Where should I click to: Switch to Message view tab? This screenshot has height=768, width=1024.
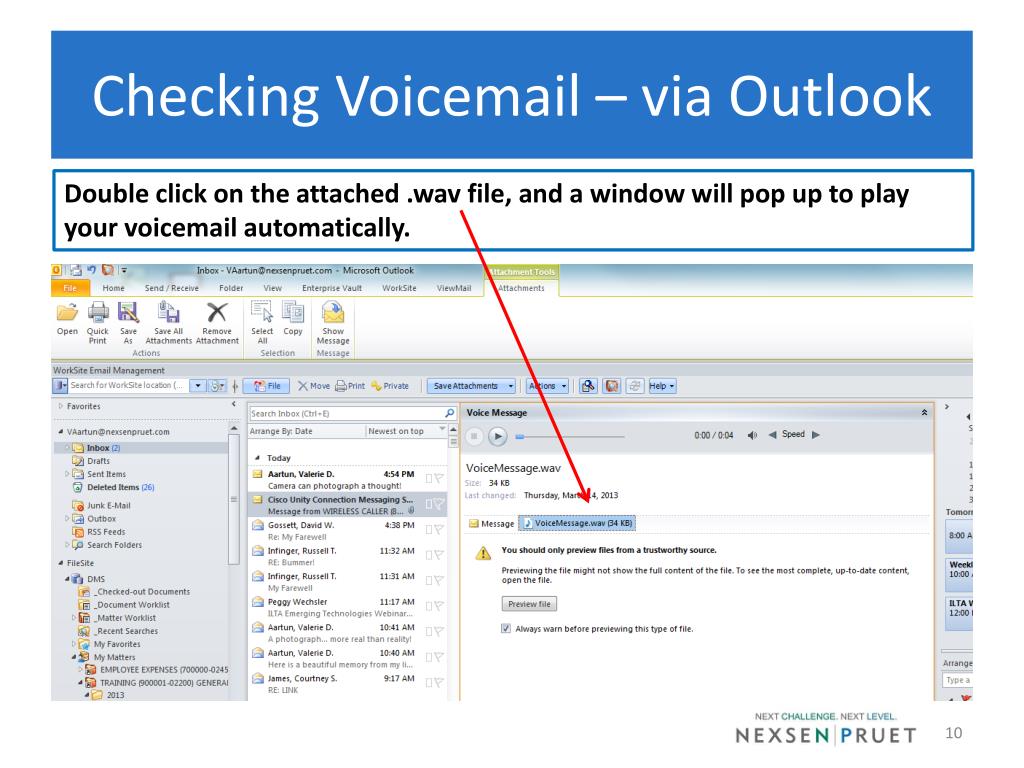click(x=492, y=524)
